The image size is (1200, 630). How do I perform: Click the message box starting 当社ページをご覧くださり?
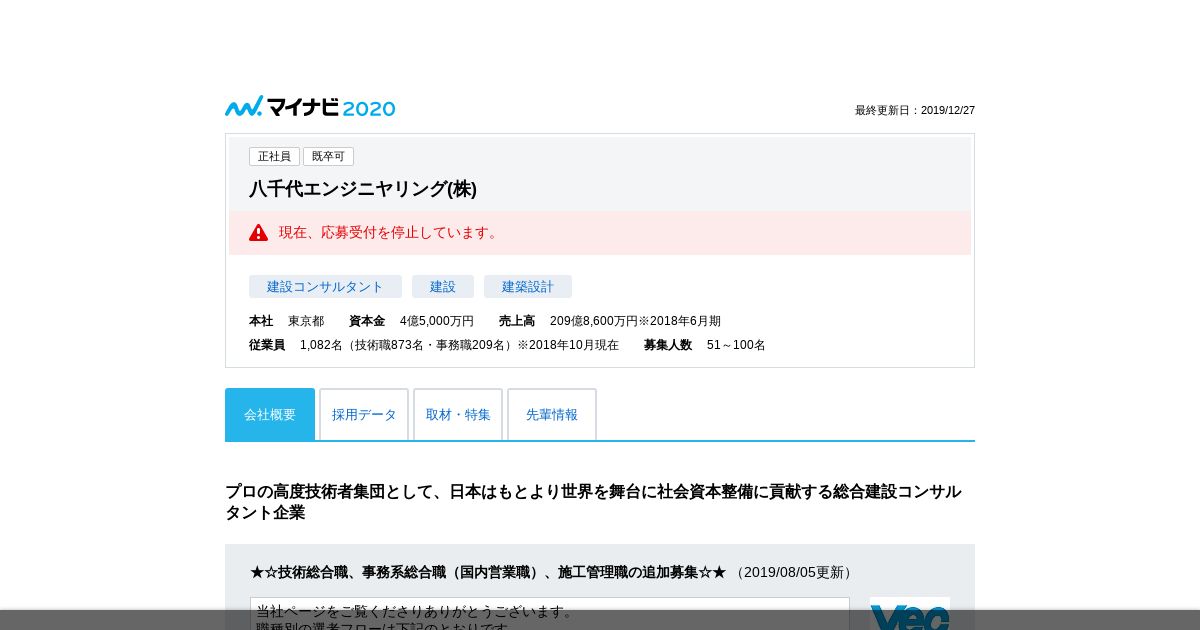(x=550, y=614)
